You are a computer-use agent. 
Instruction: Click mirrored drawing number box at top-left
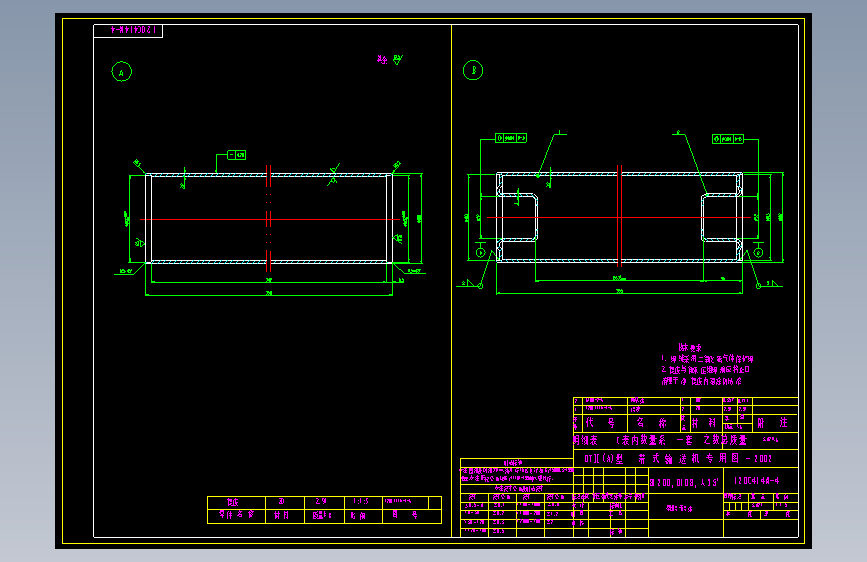pyautogui.click(x=128, y=31)
